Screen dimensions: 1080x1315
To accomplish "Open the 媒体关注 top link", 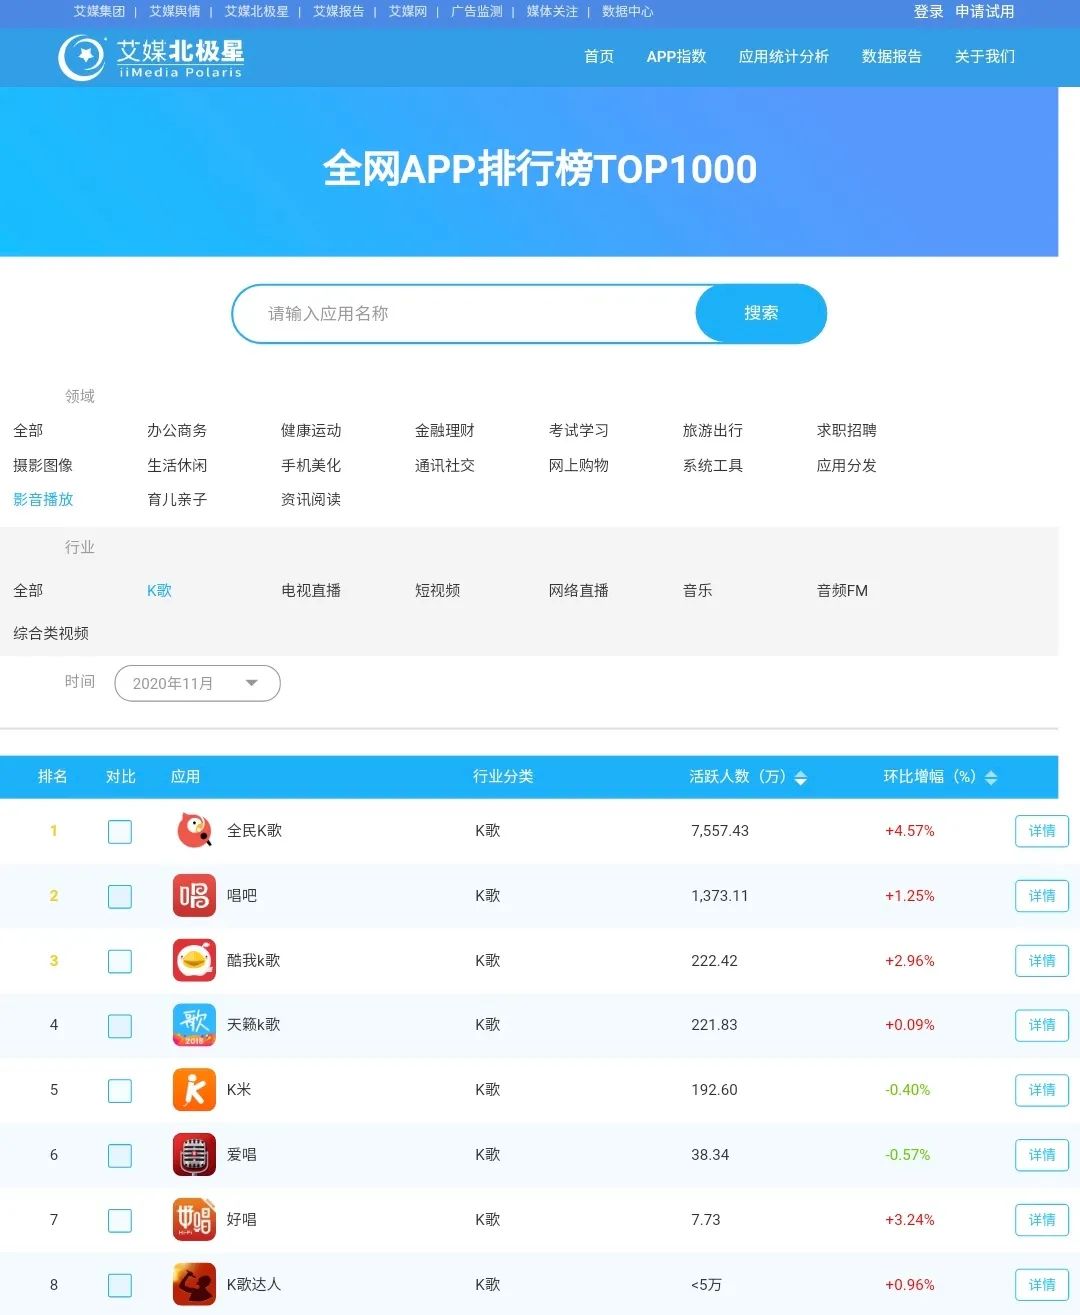I will point(552,12).
